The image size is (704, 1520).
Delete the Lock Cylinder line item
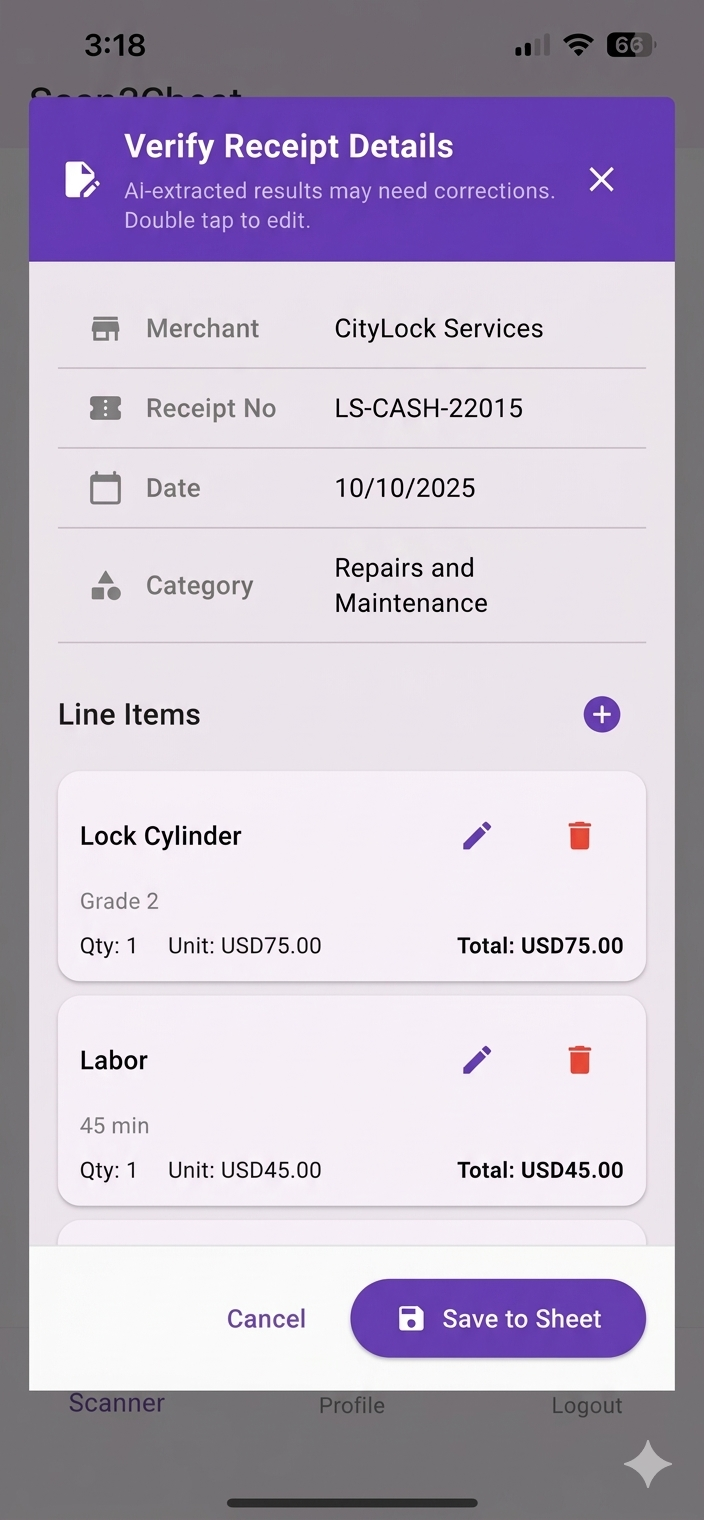580,835
